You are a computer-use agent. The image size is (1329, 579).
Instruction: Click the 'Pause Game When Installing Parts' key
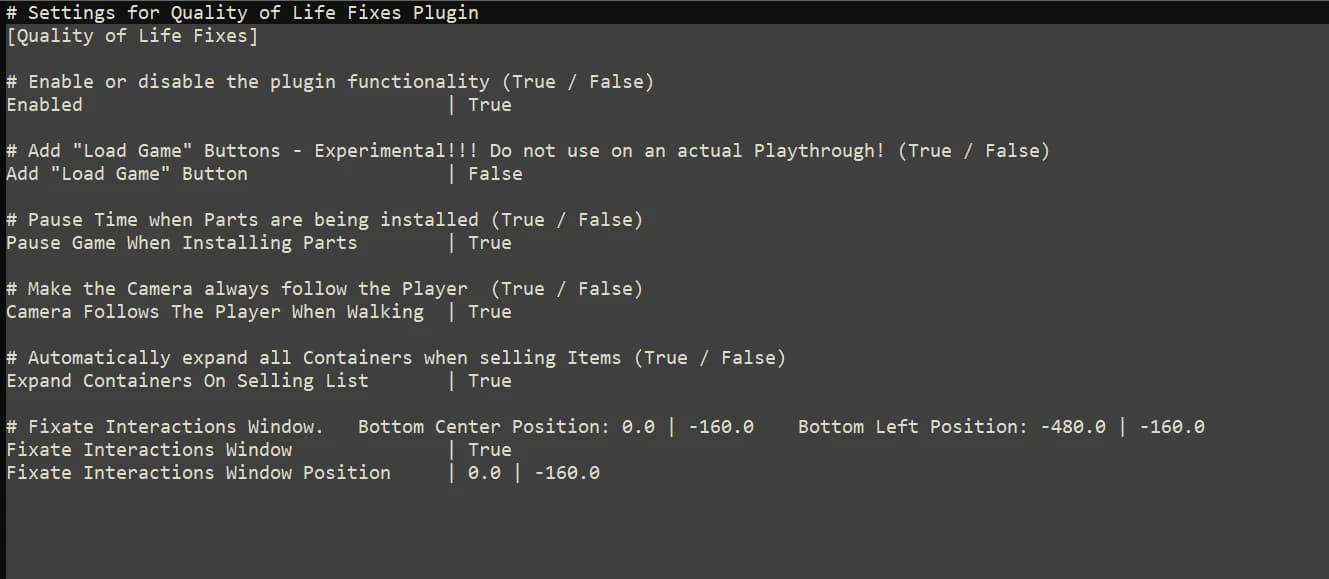181,243
